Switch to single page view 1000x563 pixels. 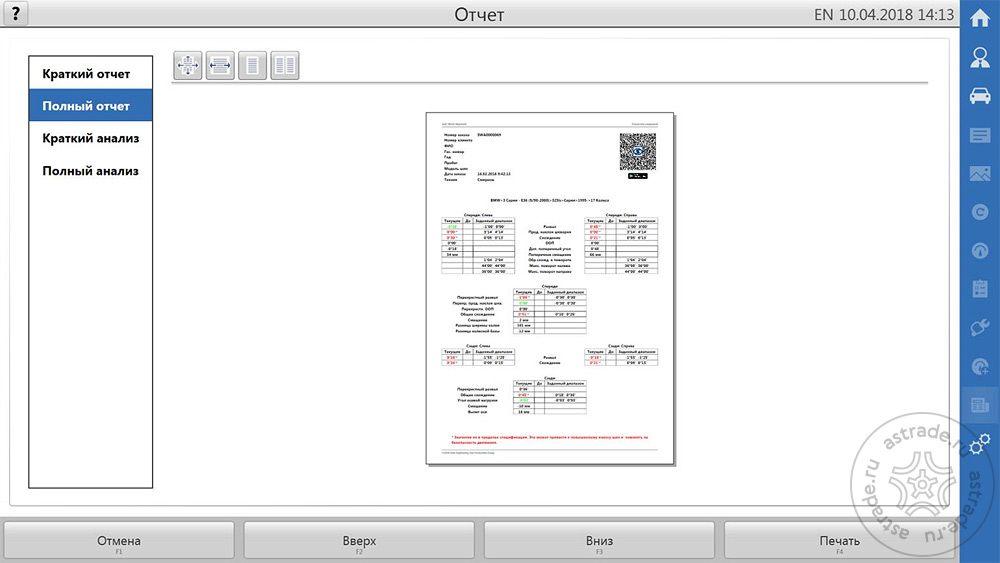pyautogui.click(x=253, y=65)
